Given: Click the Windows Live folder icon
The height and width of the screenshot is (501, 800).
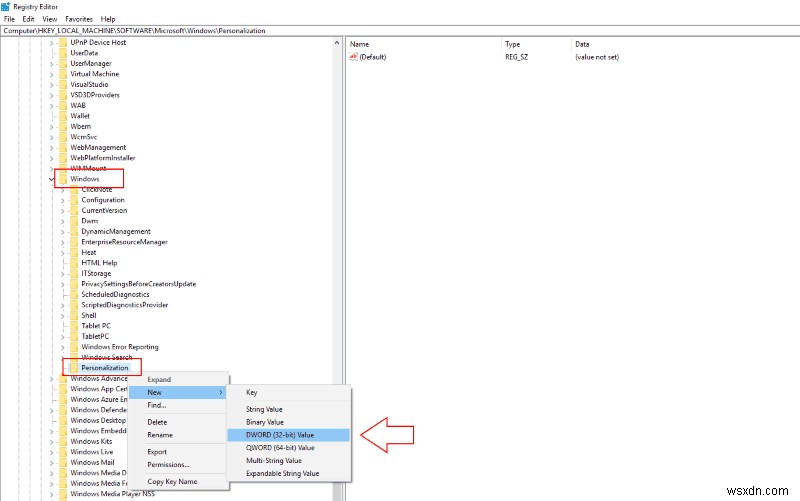Looking at the screenshot, I should click(x=63, y=452).
